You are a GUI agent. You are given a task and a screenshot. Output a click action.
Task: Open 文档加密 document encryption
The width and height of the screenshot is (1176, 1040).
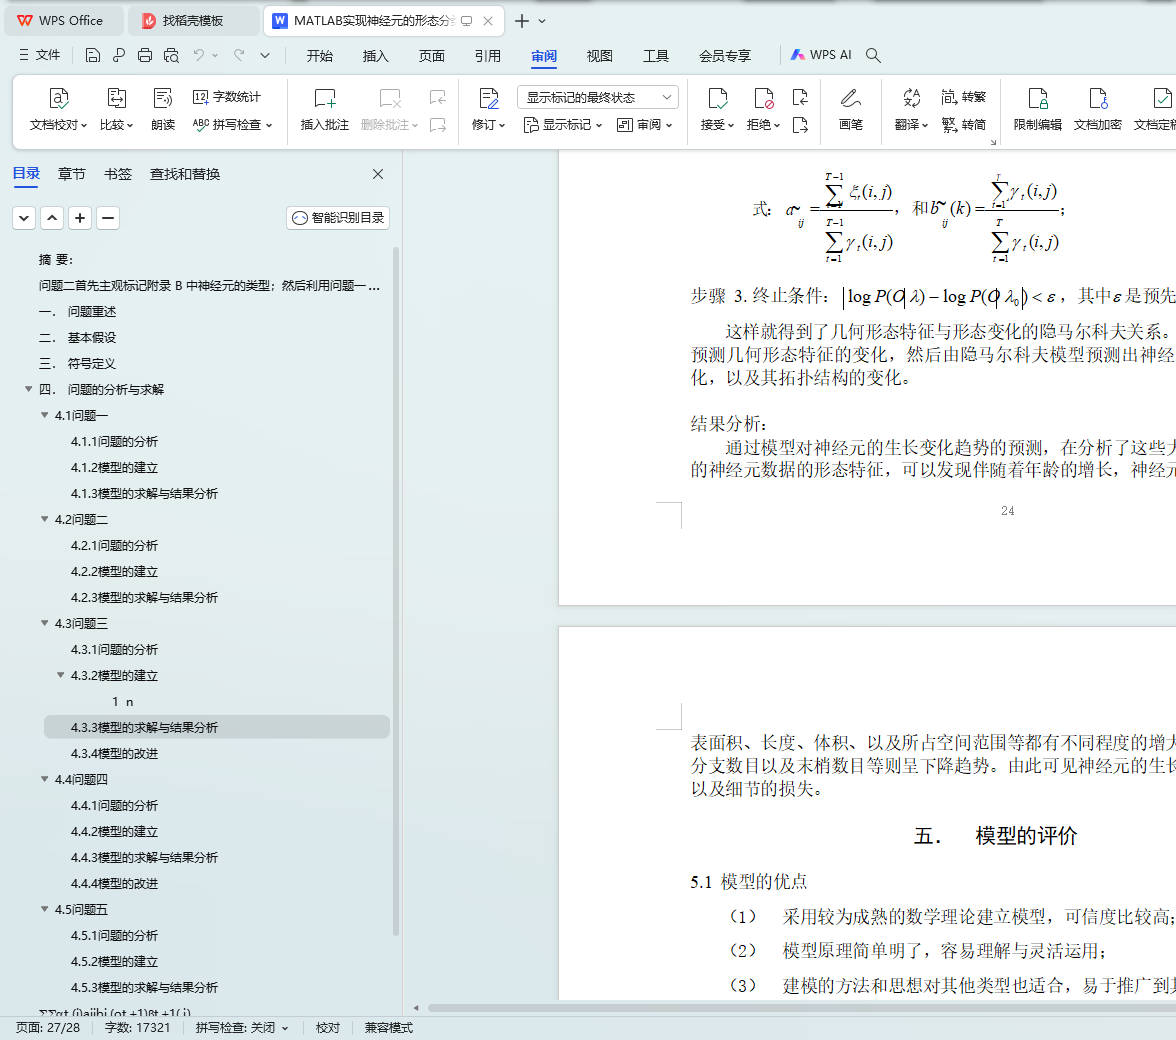coord(1097,109)
